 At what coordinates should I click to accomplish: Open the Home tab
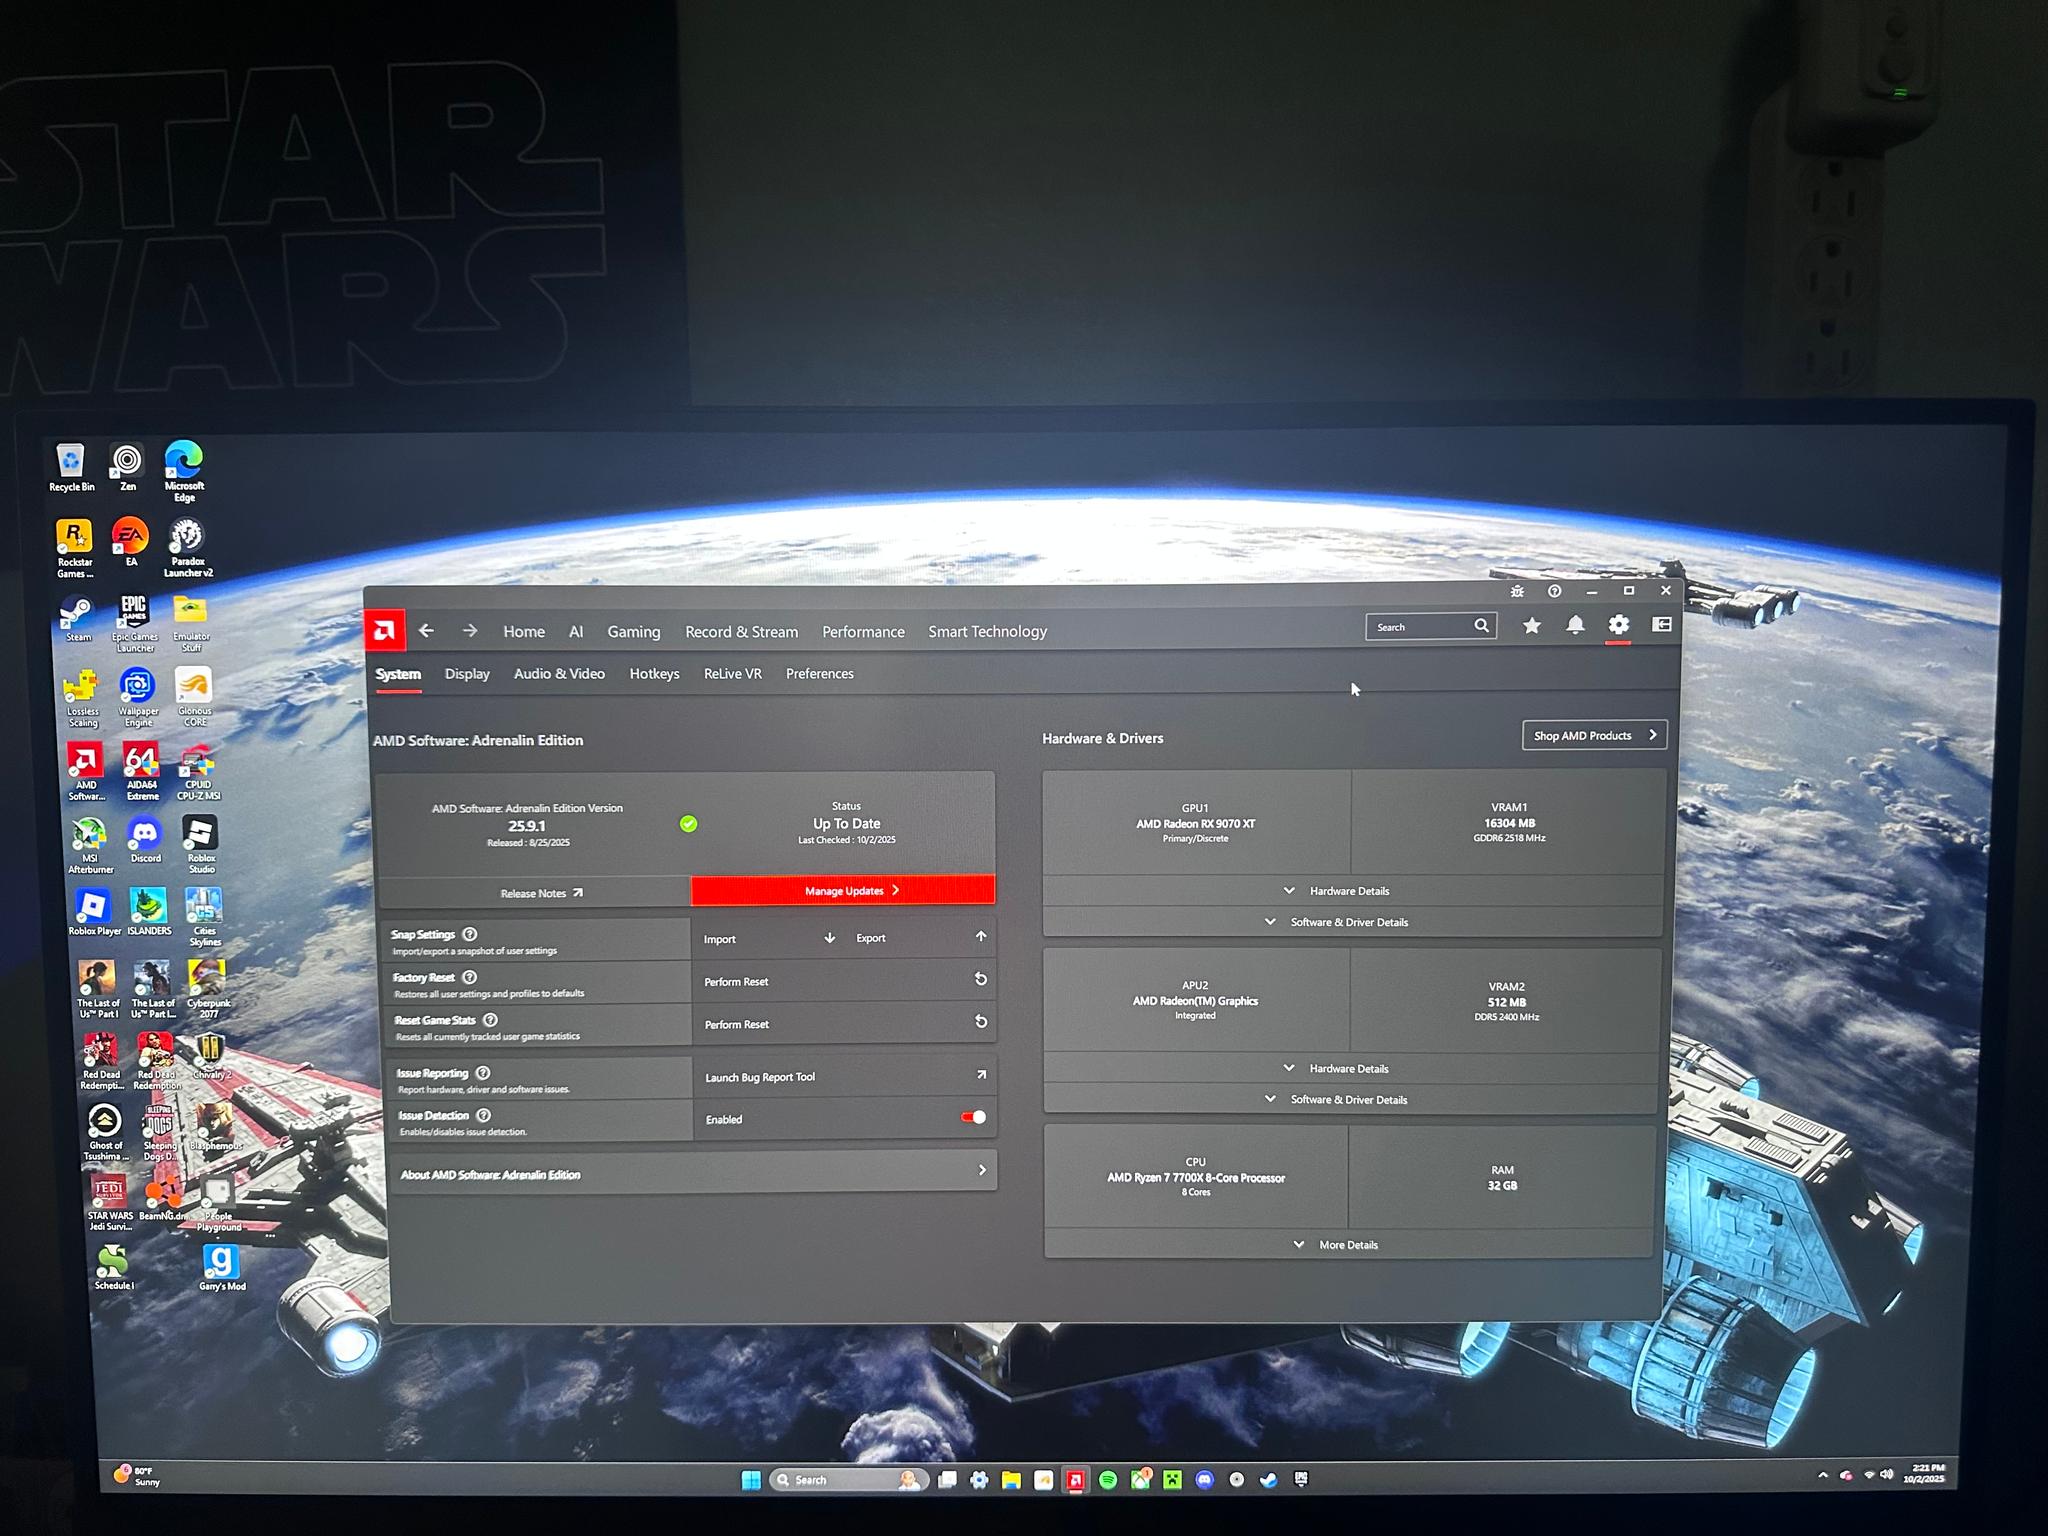click(x=524, y=631)
